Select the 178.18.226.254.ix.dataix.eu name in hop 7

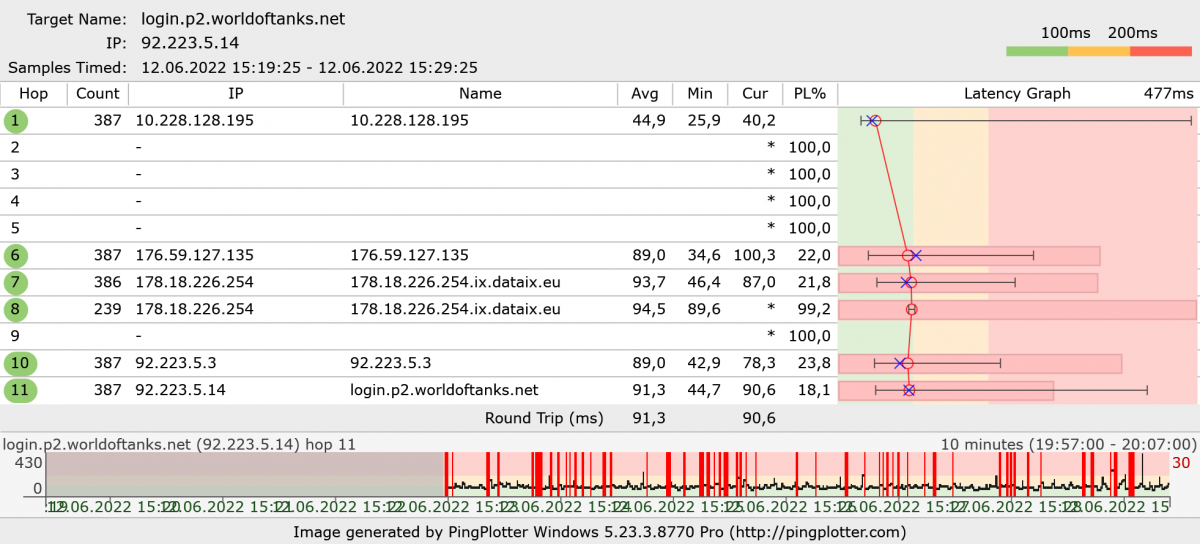click(x=455, y=283)
